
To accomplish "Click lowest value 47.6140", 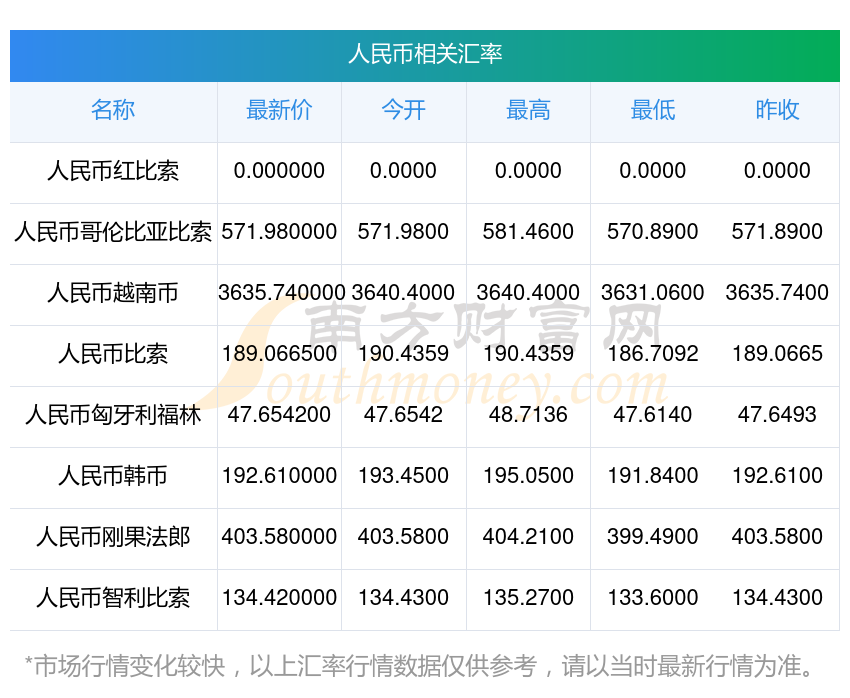I will pos(653,415).
